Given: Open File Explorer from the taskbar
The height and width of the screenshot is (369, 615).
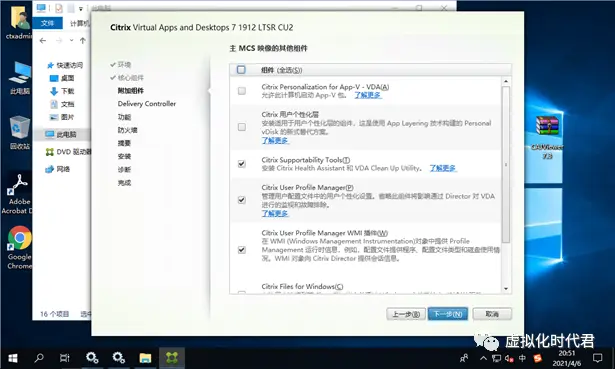Looking at the screenshot, I should coord(145,358).
